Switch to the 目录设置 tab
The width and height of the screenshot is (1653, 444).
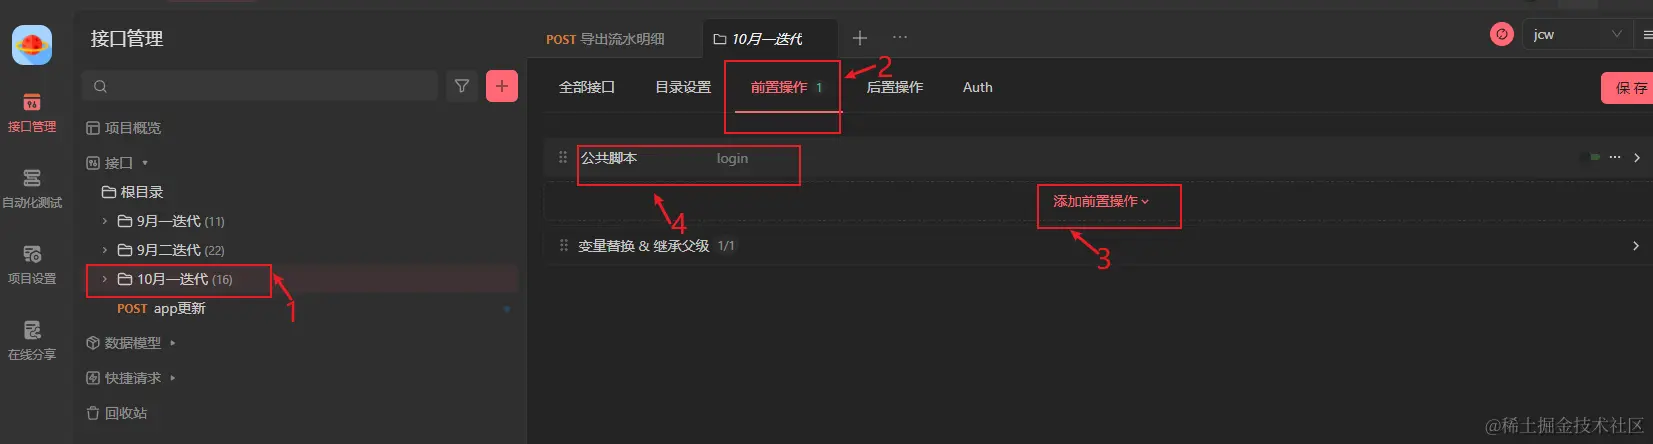(683, 88)
